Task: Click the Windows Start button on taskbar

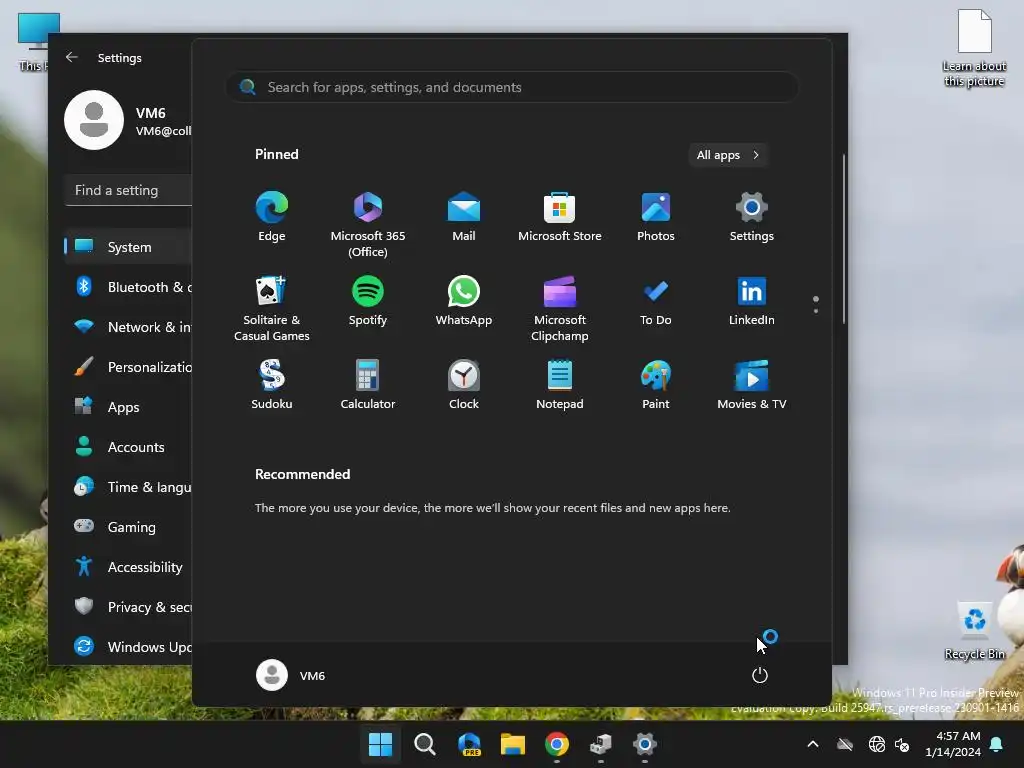Action: click(381, 744)
